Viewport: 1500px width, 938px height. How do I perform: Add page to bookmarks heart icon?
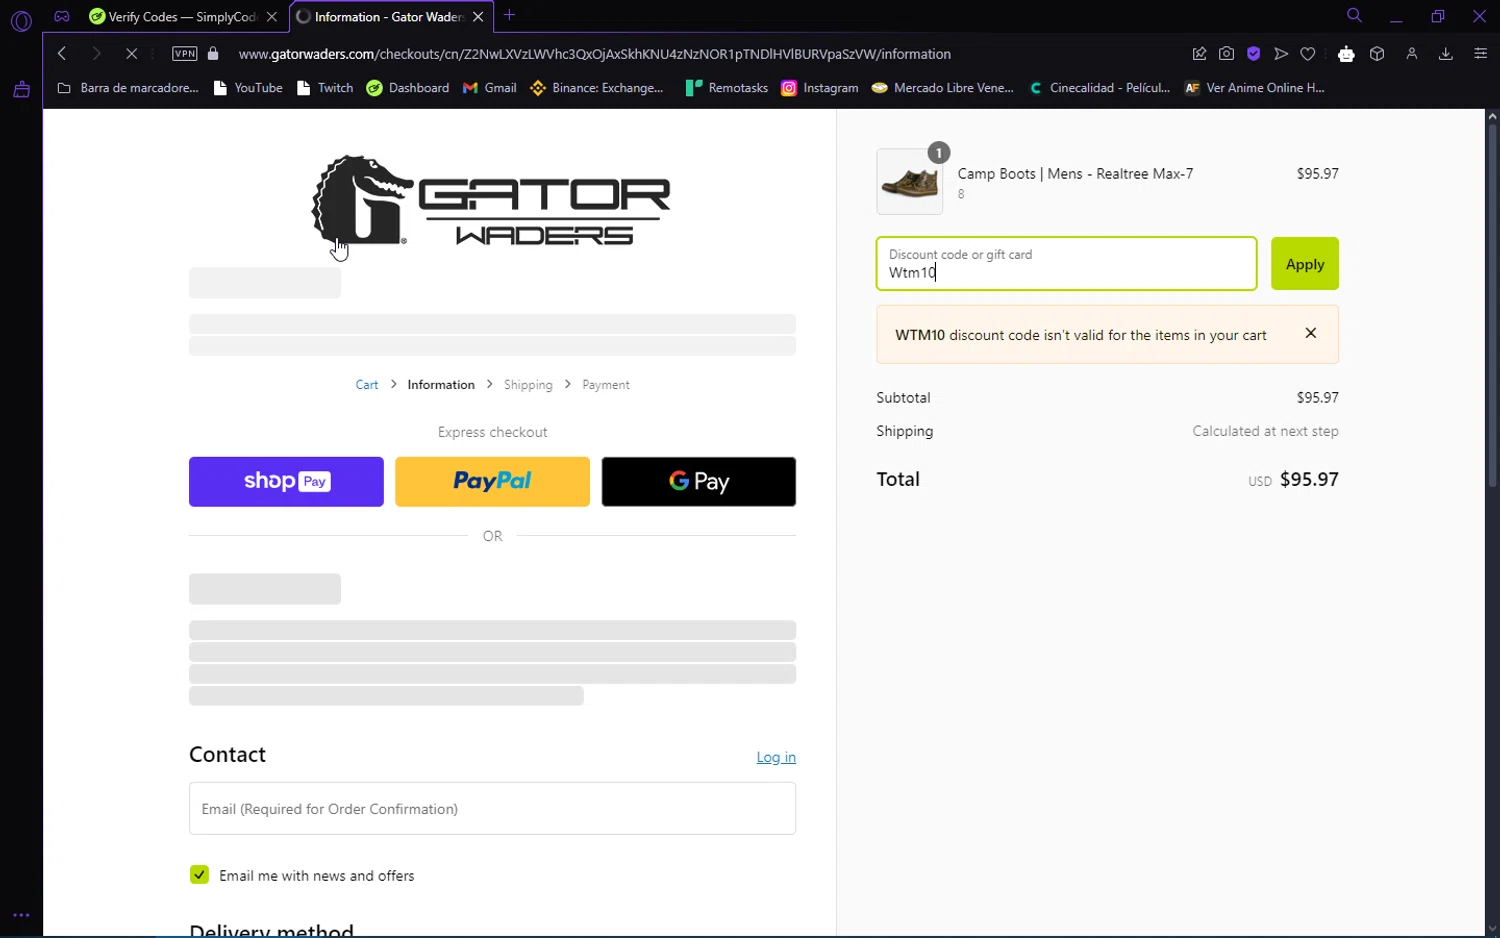pos(1308,54)
